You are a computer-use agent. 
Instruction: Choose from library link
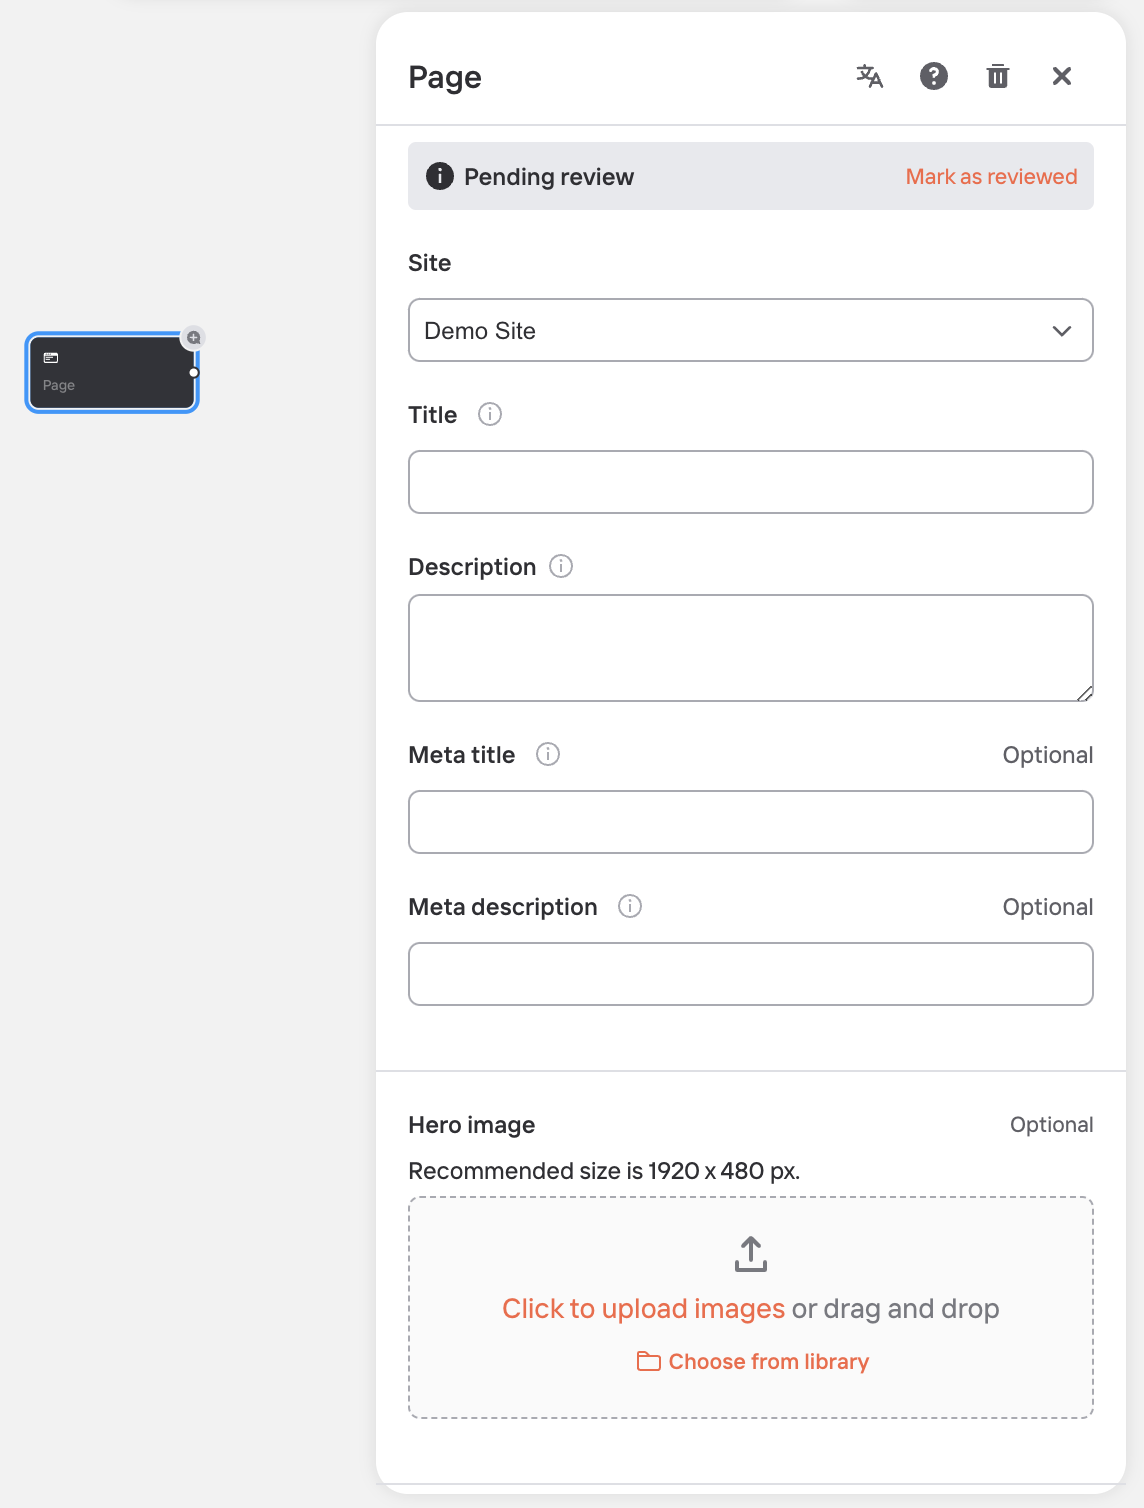[753, 1361]
